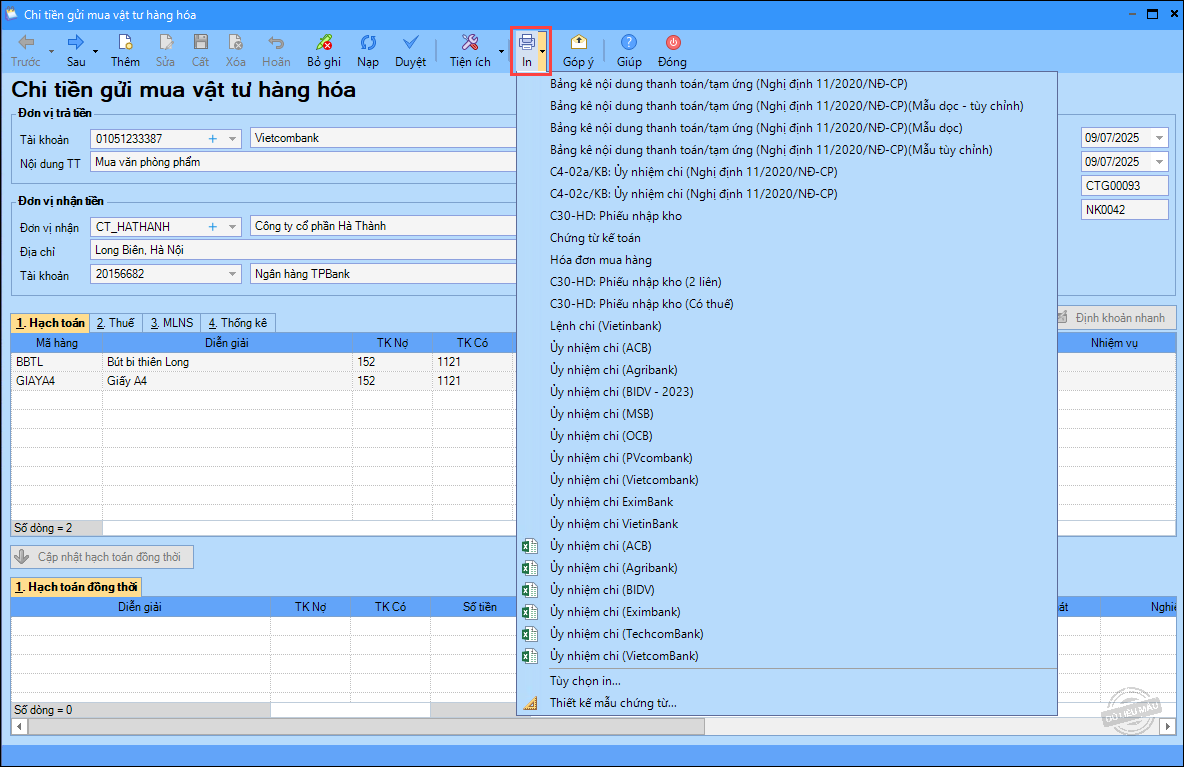
Task: Click the plus icon beside account 01051233387
Action: pos(213,139)
